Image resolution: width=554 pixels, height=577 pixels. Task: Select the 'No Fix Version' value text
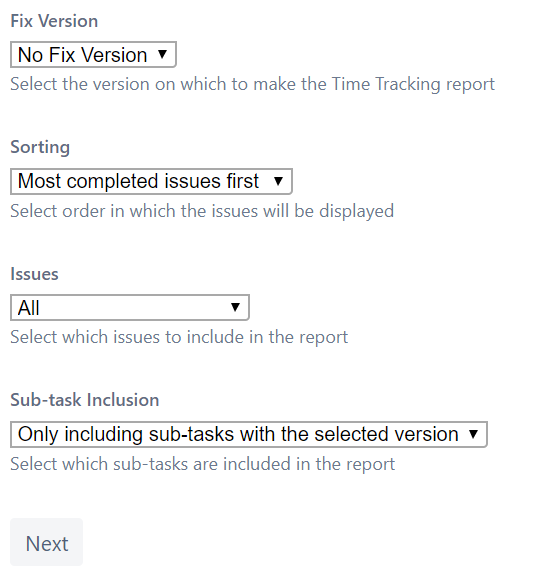[82, 55]
